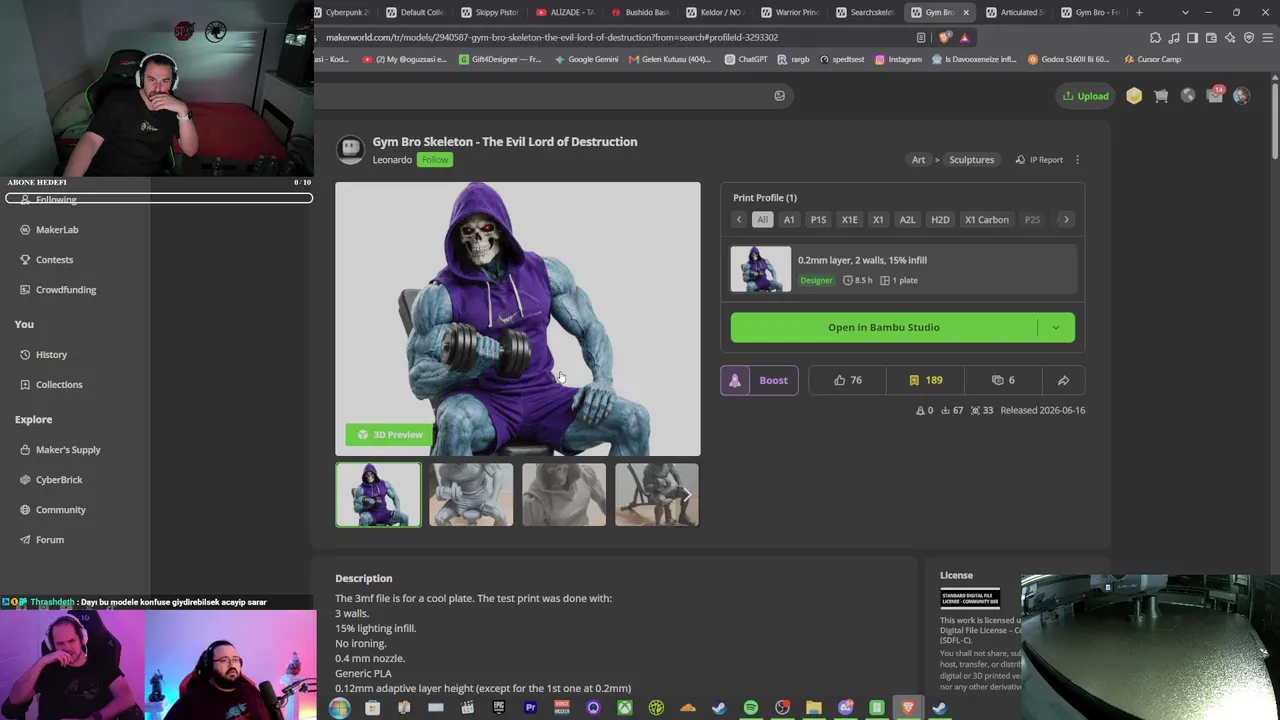Image resolution: width=1280 pixels, height=720 pixels.
Task: Open Contests in the sidebar
Action: click(x=54, y=260)
